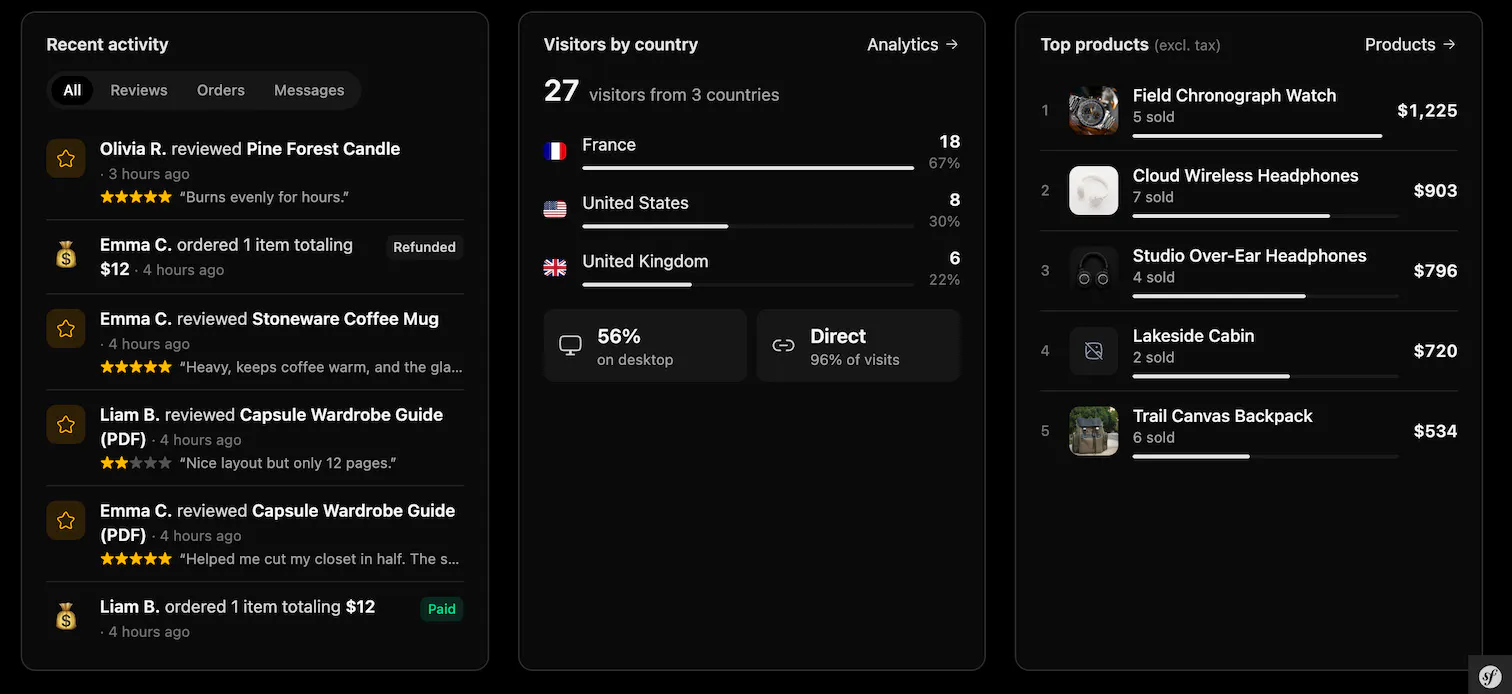Screen dimensions: 1512x694
Task: Click star icon beside Emma C. Stoneware Coffee Mug review
Action: (x=66, y=328)
